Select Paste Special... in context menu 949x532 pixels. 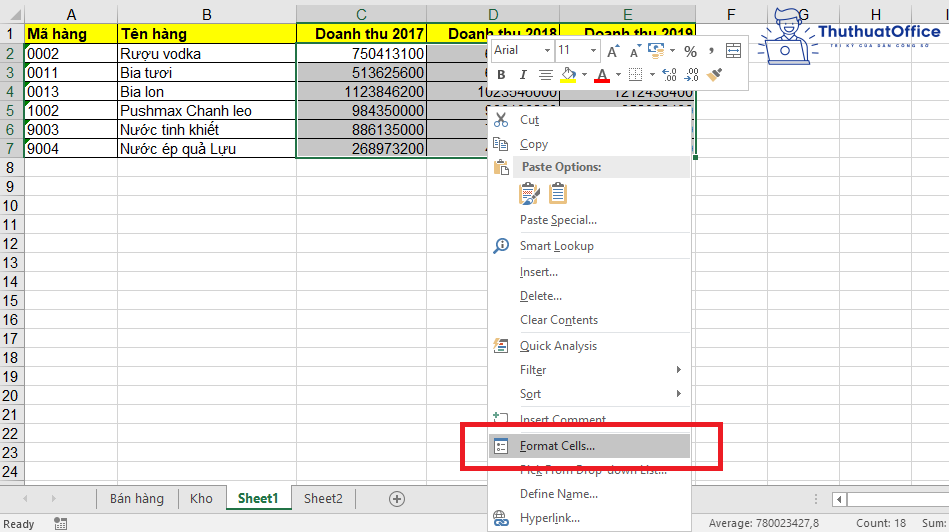pos(589,220)
